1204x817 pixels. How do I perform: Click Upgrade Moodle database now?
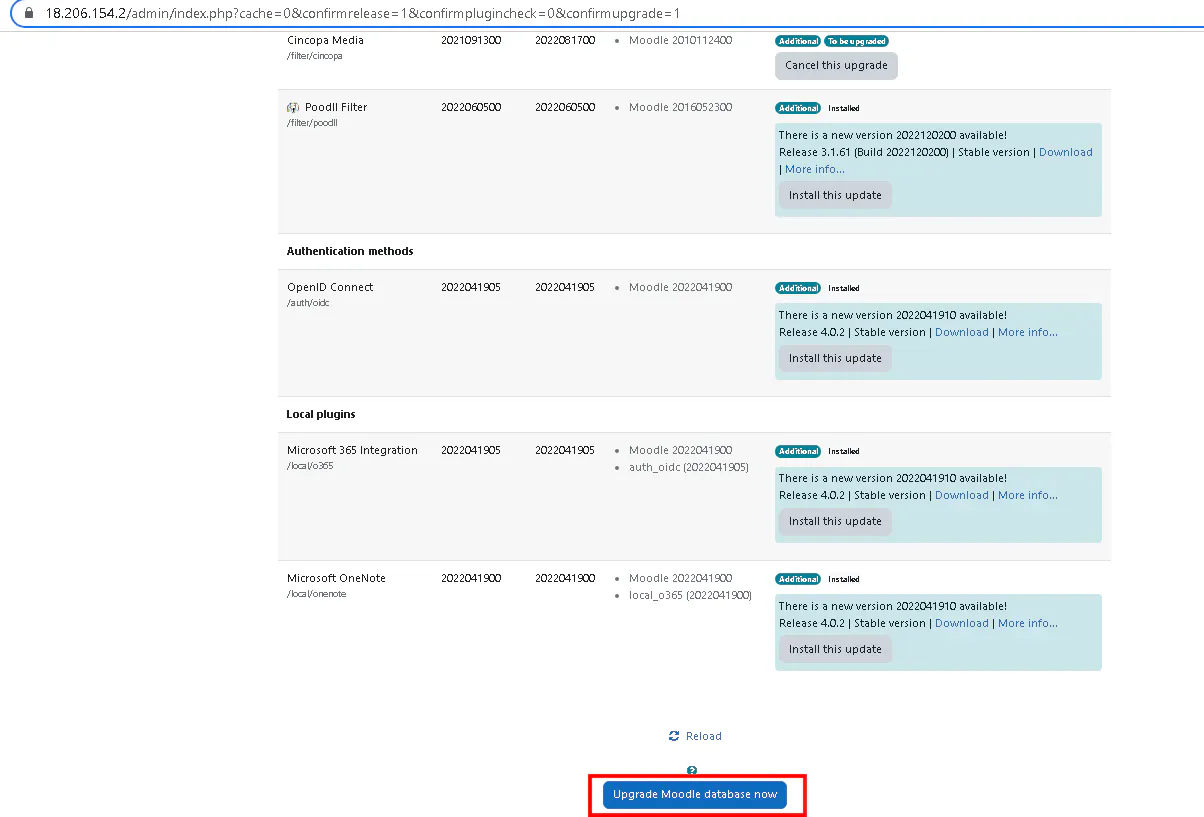pyautogui.click(x=695, y=795)
